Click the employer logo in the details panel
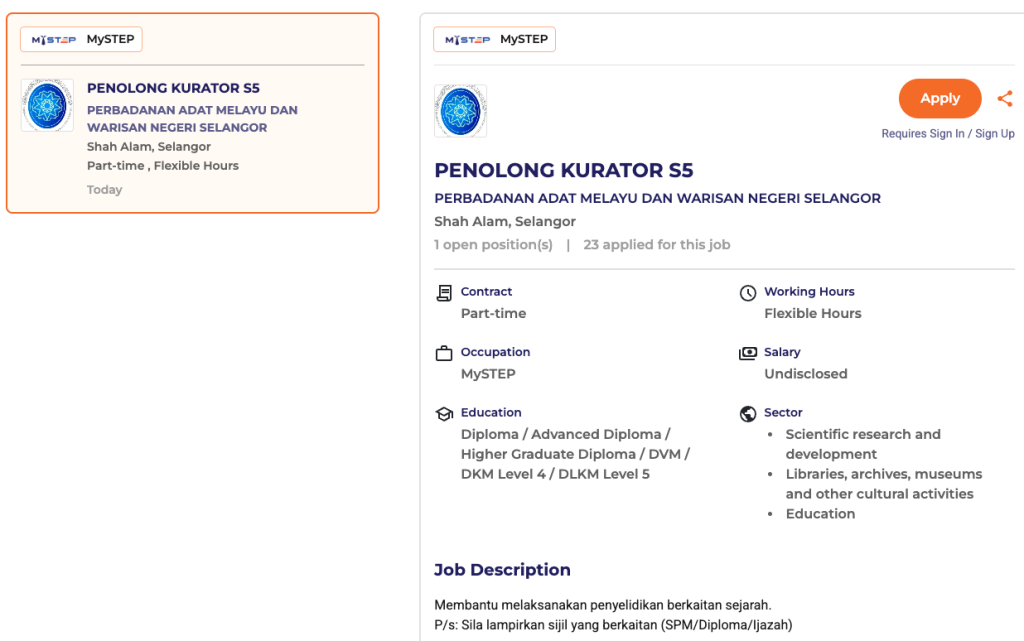This screenshot has height=641, width=1024. point(460,111)
